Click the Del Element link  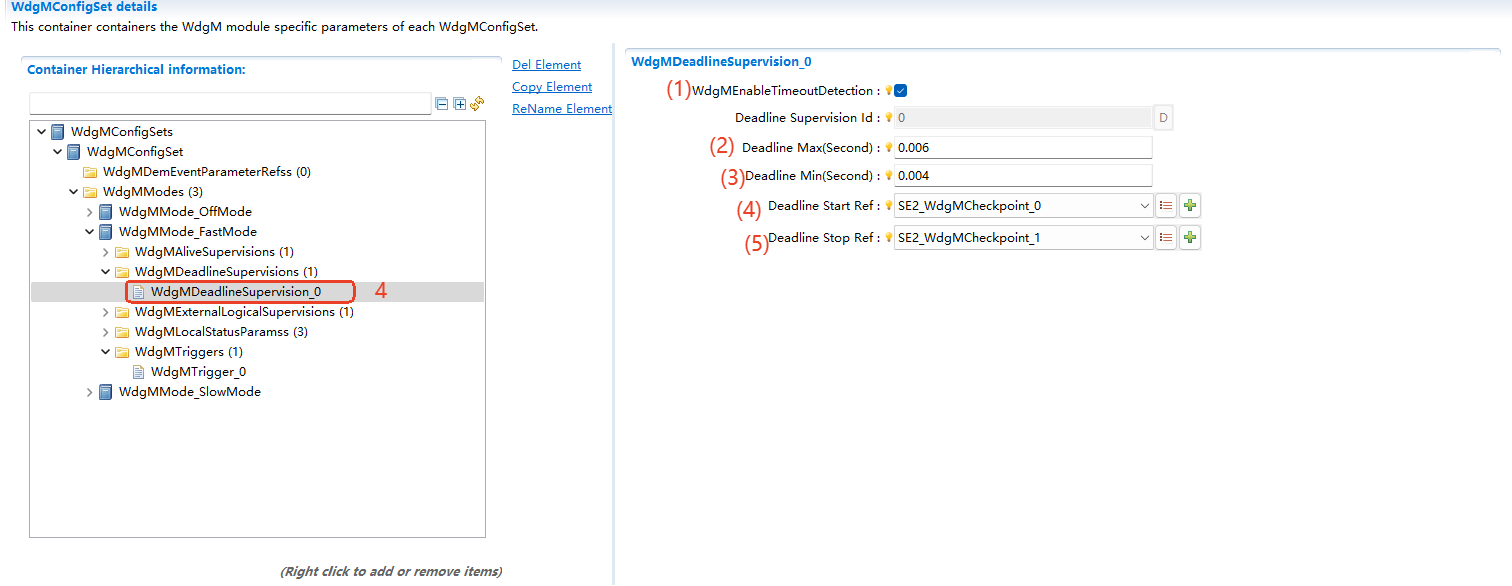tap(546, 65)
